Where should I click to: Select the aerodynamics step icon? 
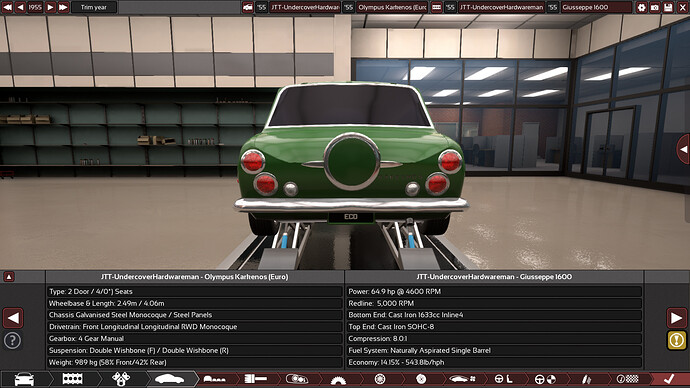tap(462, 379)
